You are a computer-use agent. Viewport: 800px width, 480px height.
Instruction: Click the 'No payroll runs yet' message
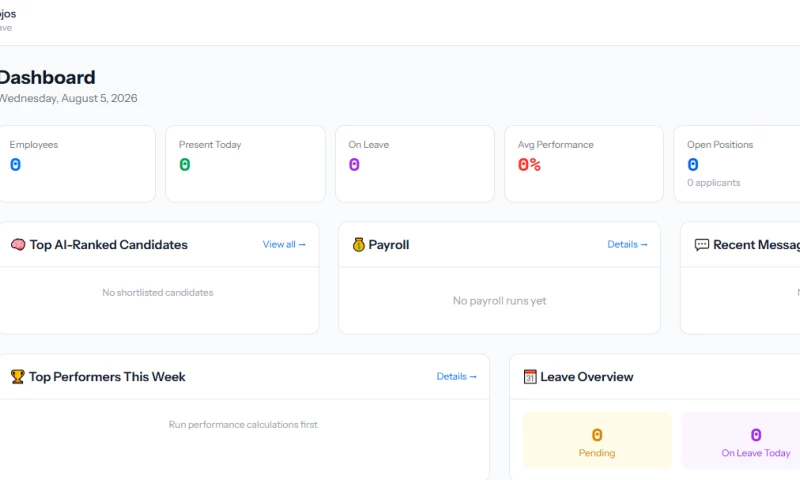[499, 301]
